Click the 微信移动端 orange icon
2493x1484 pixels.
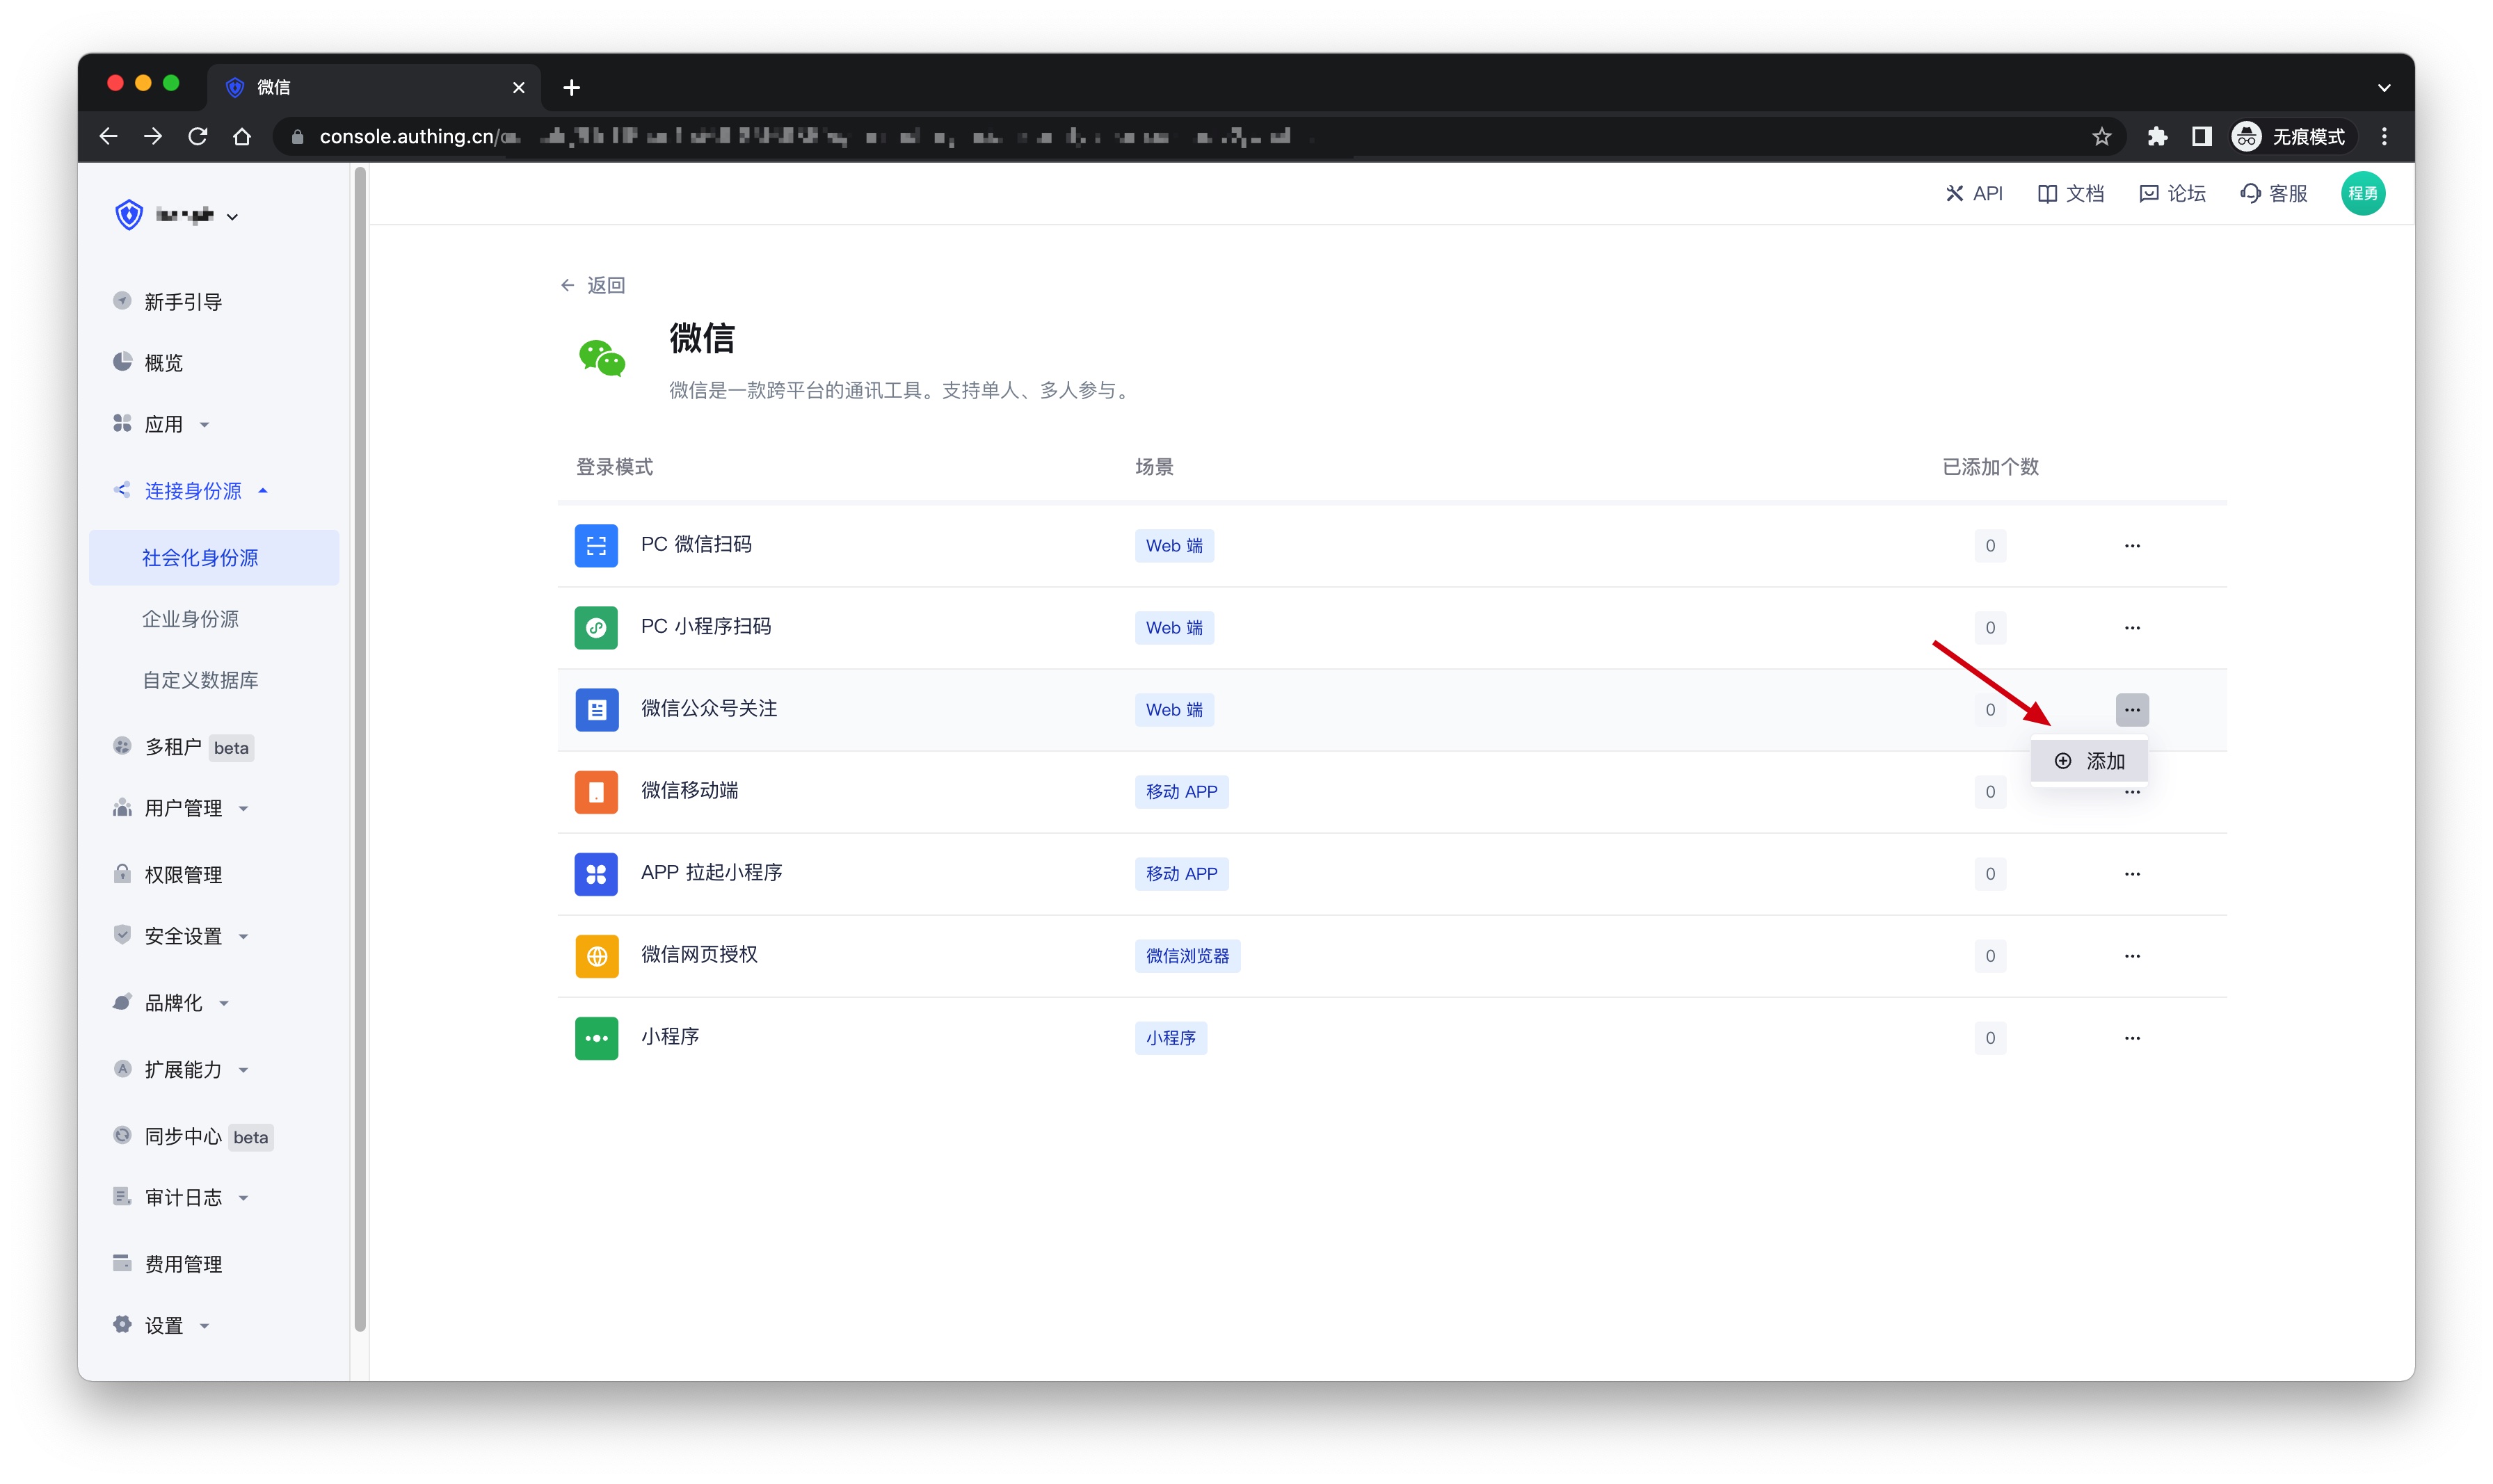(596, 791)
